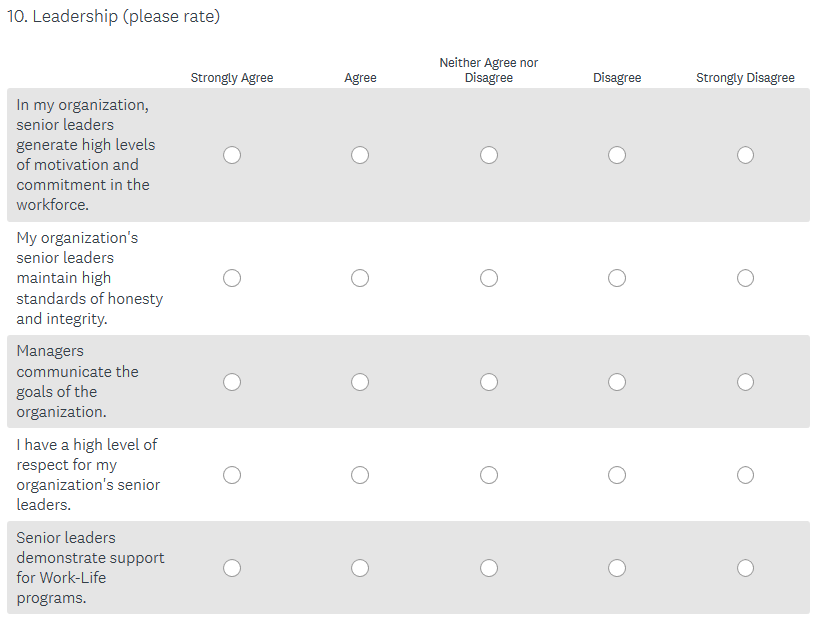Pick Disagree for honesty and integrity statement
822x634 pixels.
[617, 278]
